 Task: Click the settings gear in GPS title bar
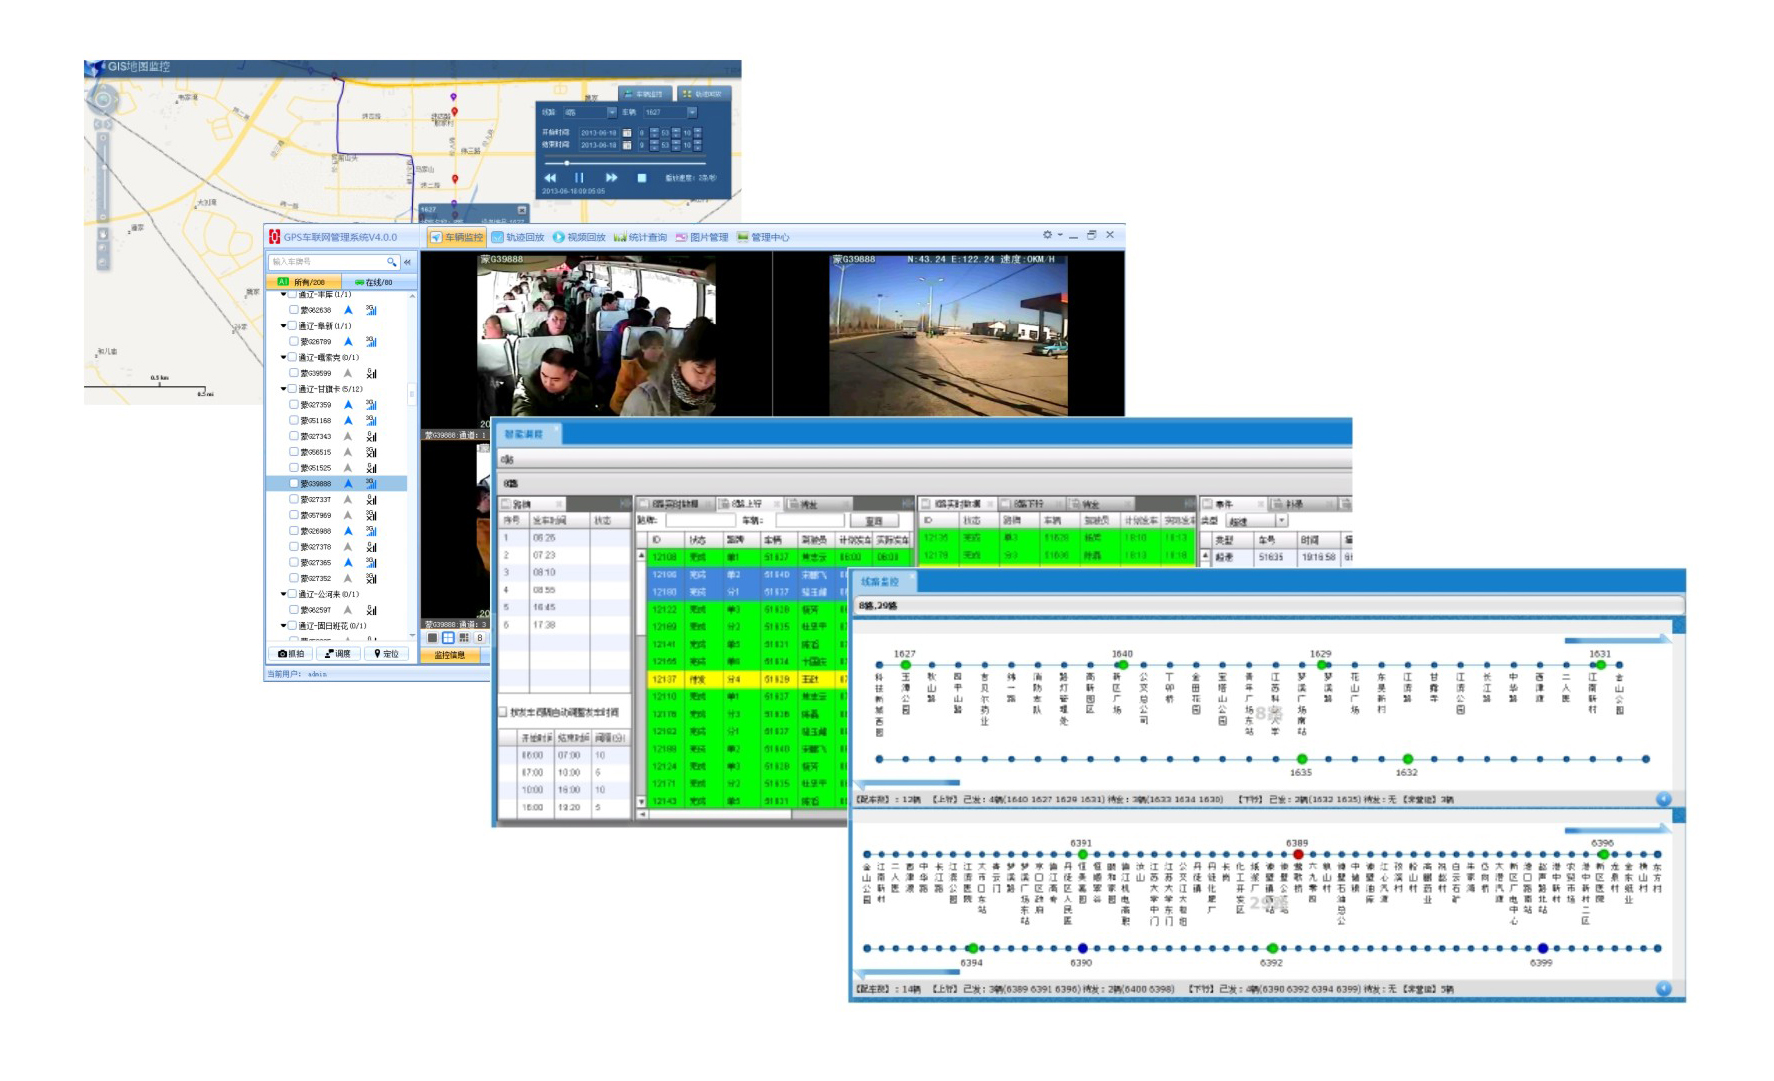click(x=1047, y=235)
